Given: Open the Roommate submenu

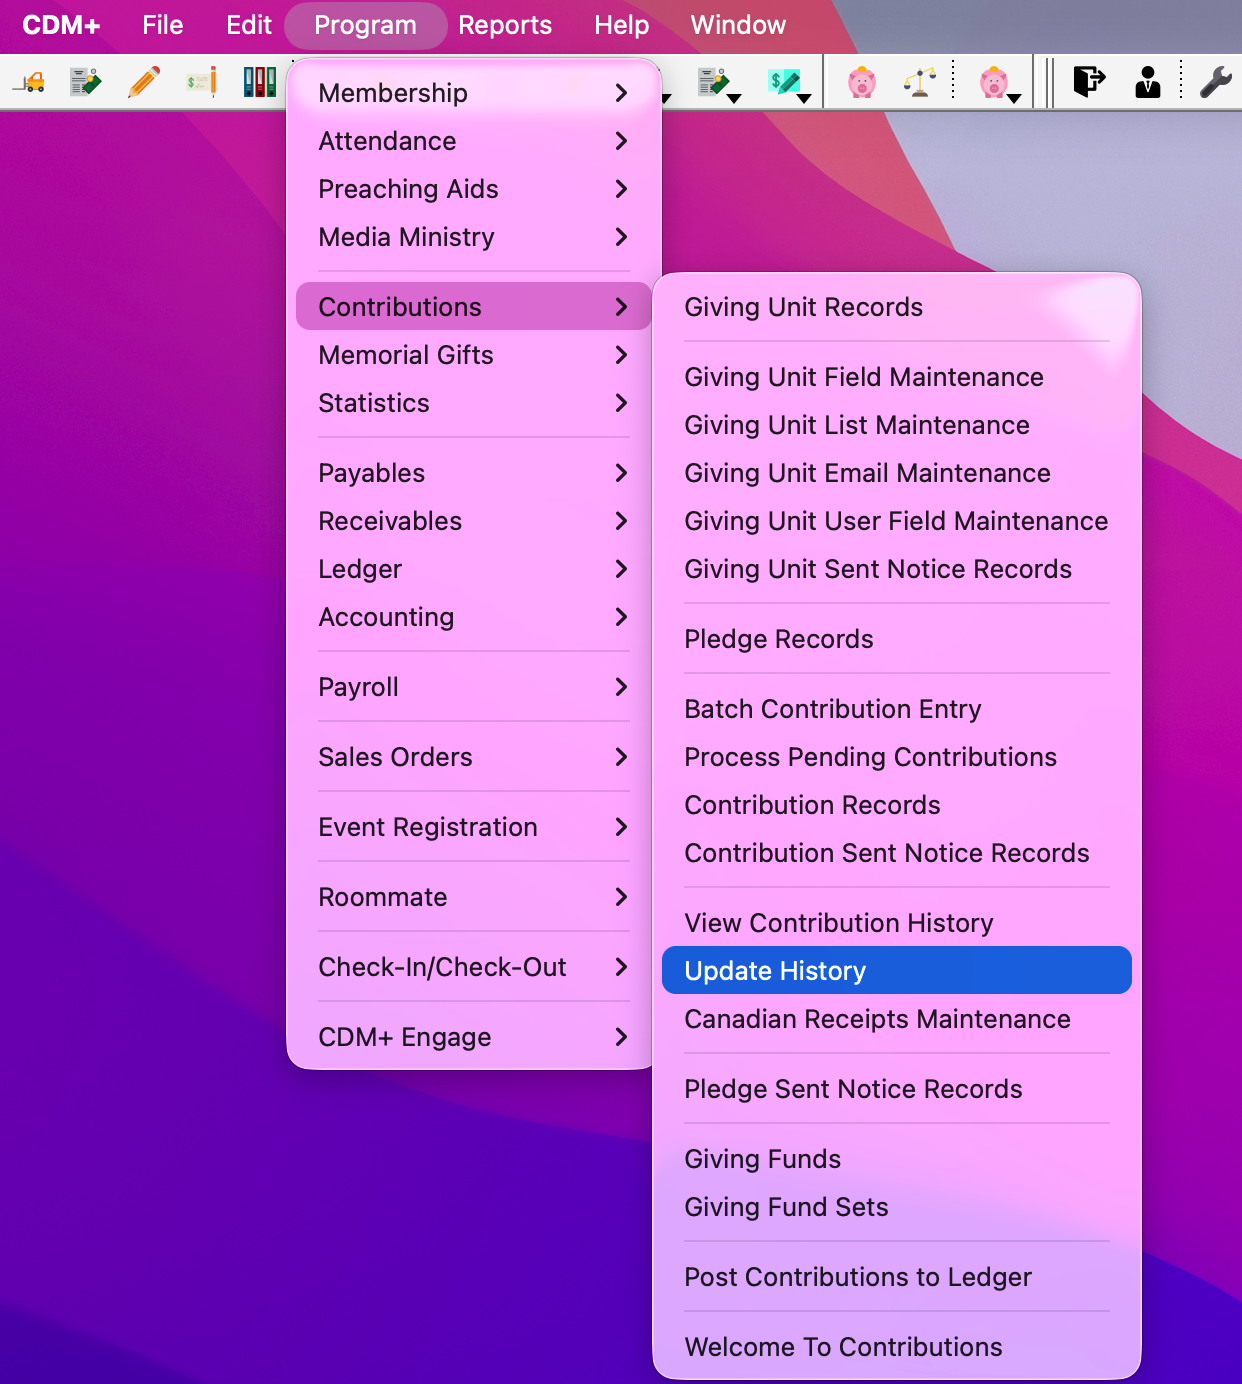Looking at the screenshot, I should click(x=474, y=897).
